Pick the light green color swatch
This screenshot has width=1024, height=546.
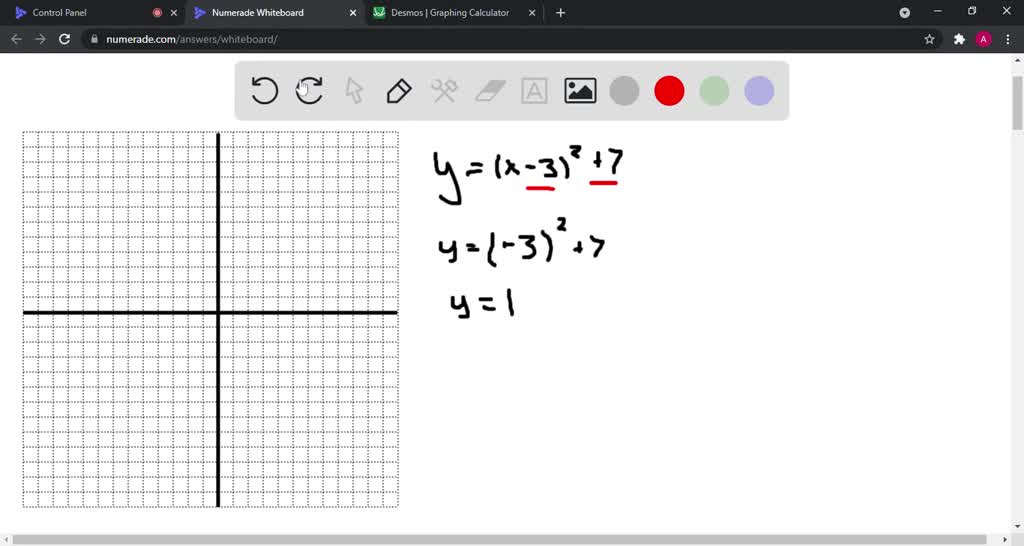point(714,91)
